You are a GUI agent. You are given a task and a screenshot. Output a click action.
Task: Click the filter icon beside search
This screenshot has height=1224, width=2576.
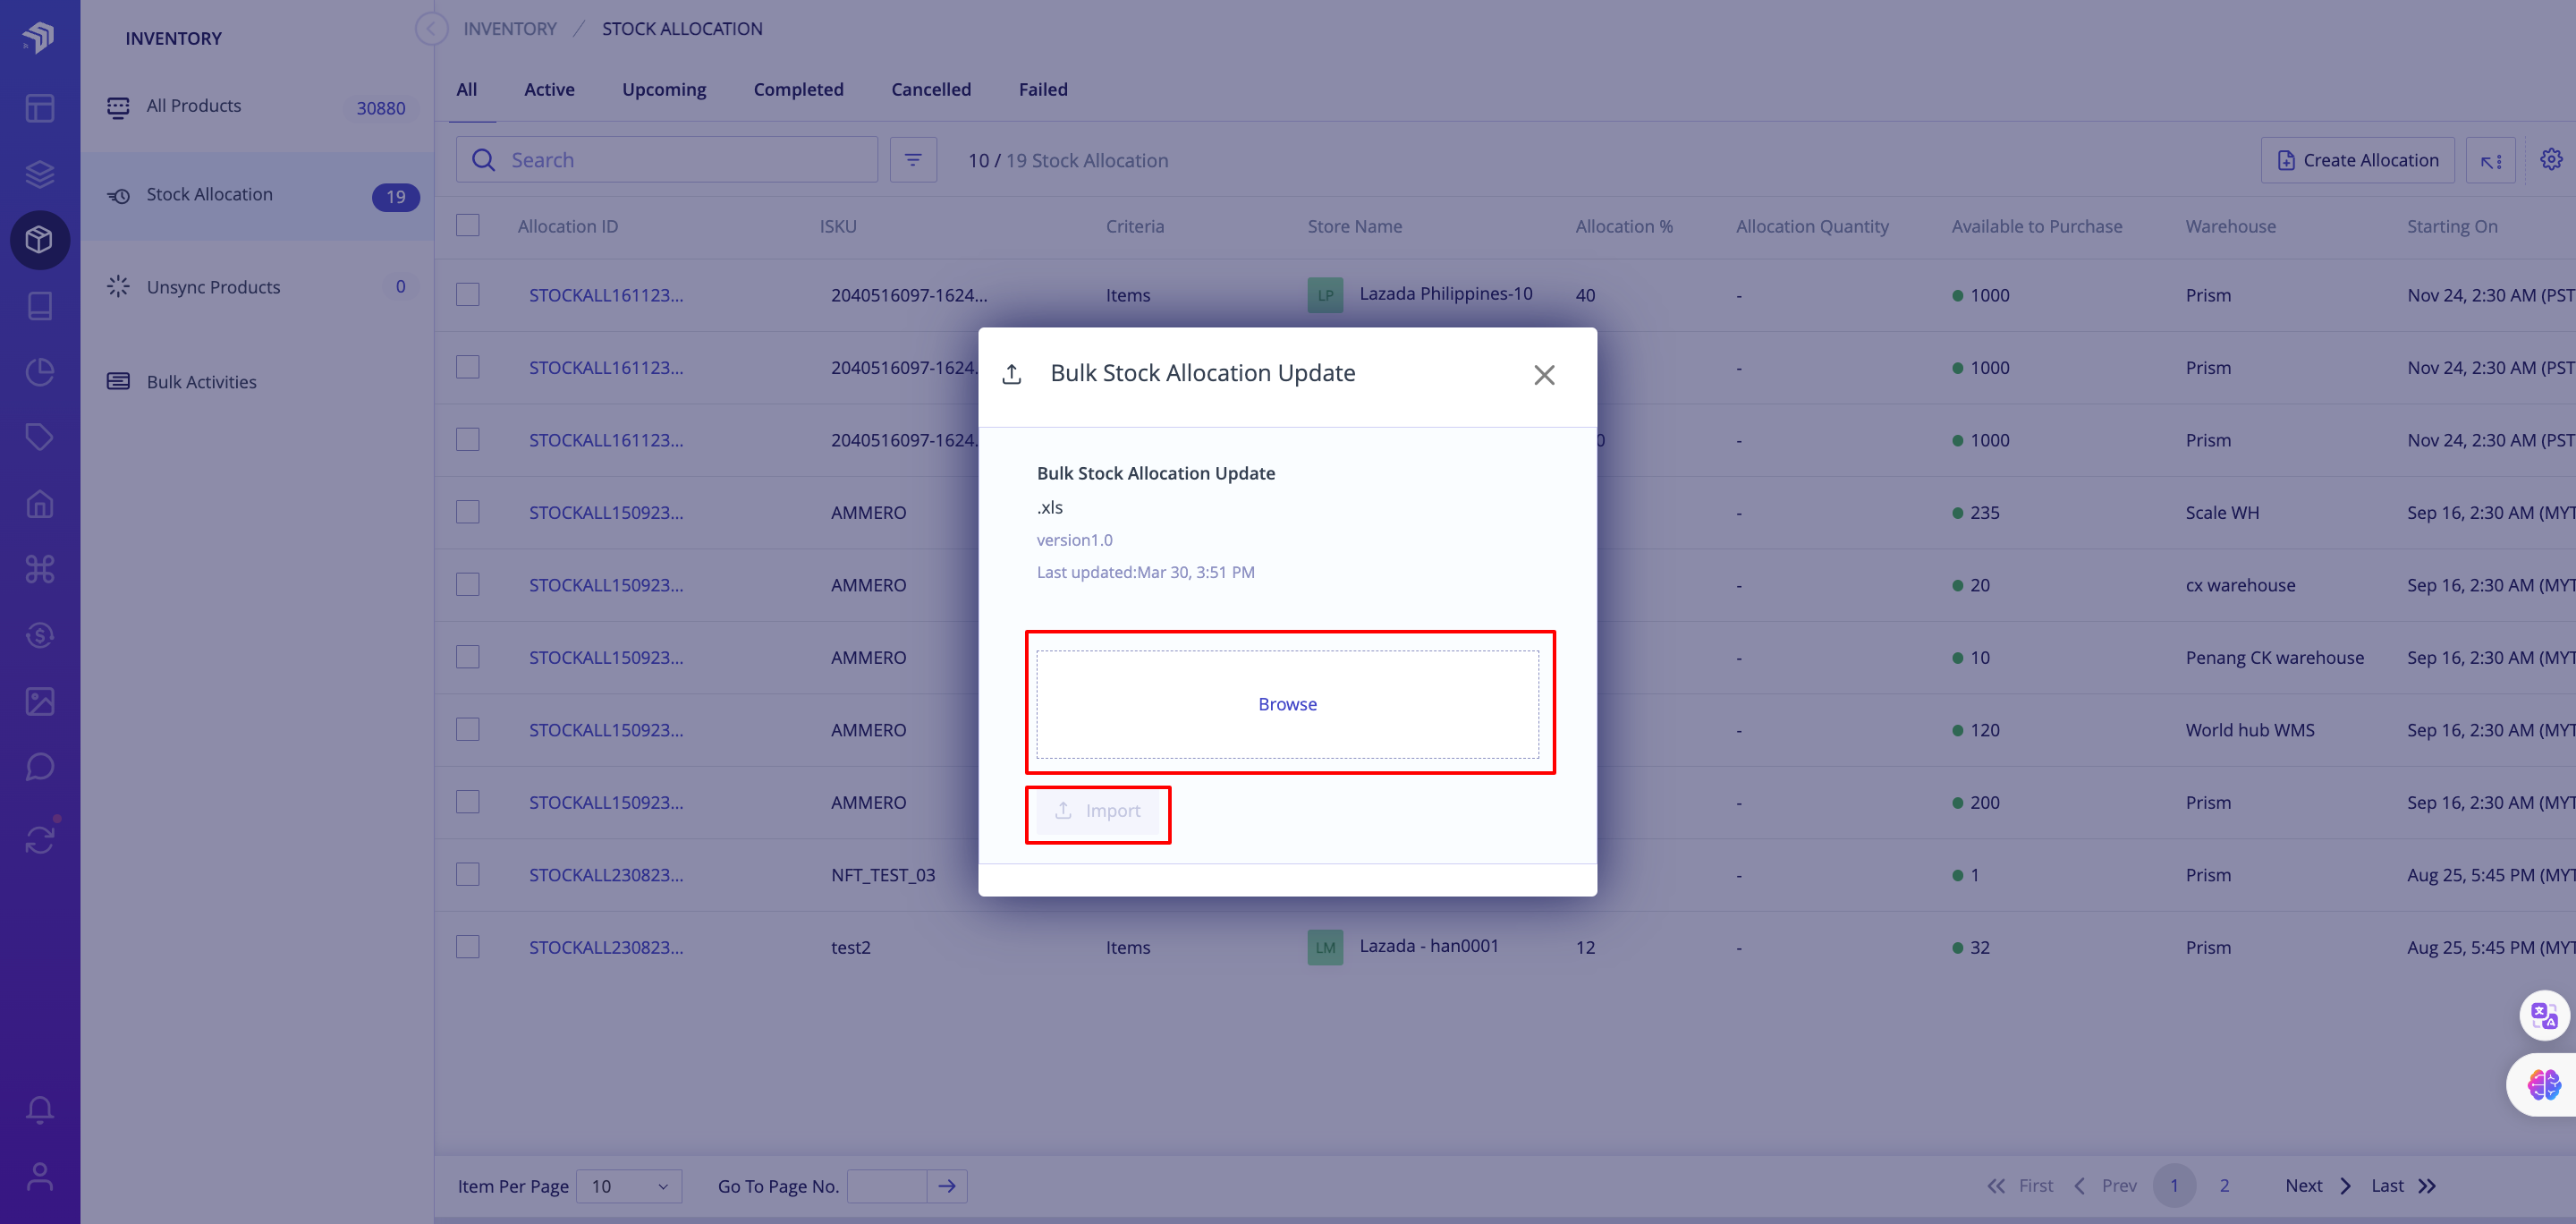(x=913, y=160)
